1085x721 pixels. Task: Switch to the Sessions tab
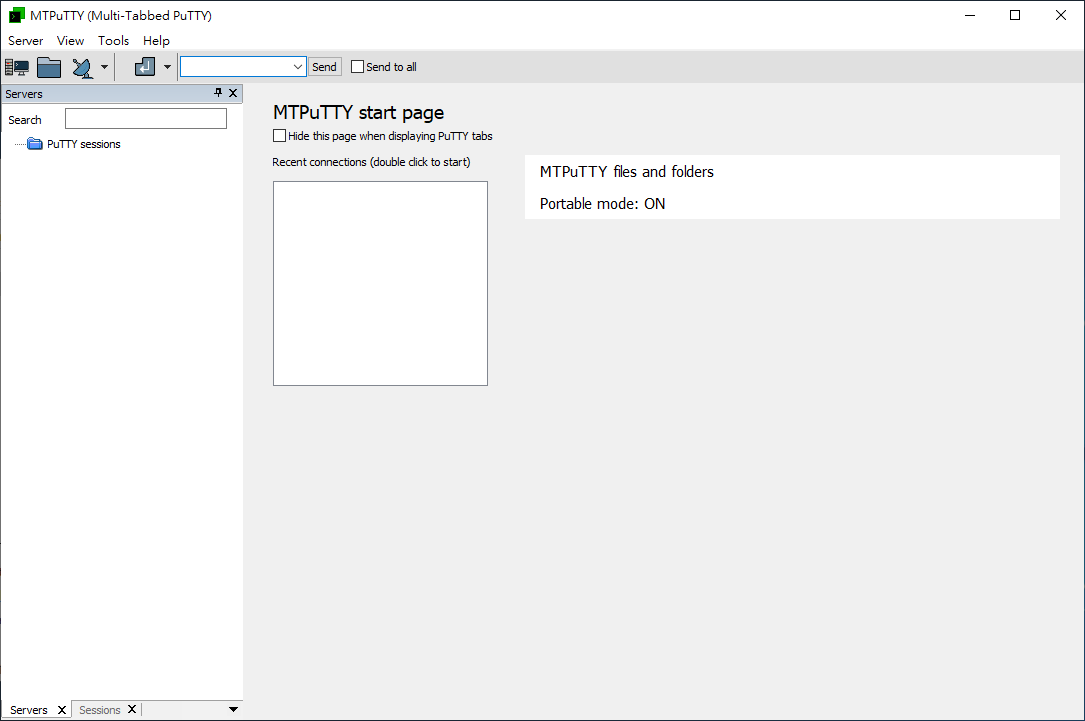[99, 709]
